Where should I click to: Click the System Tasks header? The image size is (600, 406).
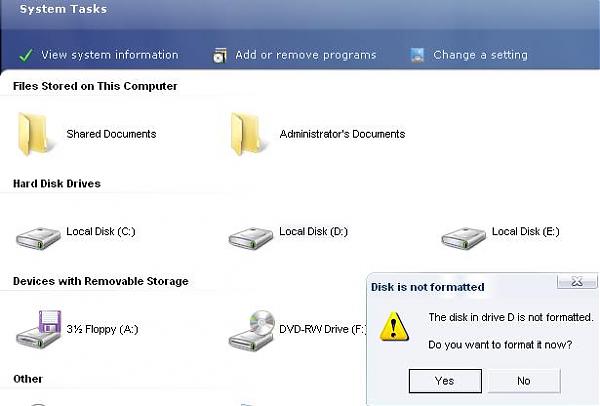[63, 9]
